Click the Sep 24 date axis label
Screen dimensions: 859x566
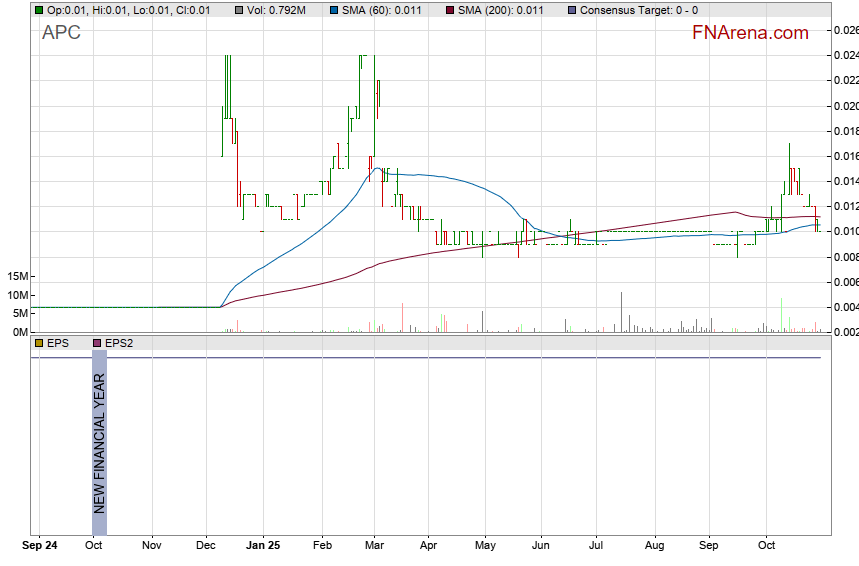tap(40, 547)
